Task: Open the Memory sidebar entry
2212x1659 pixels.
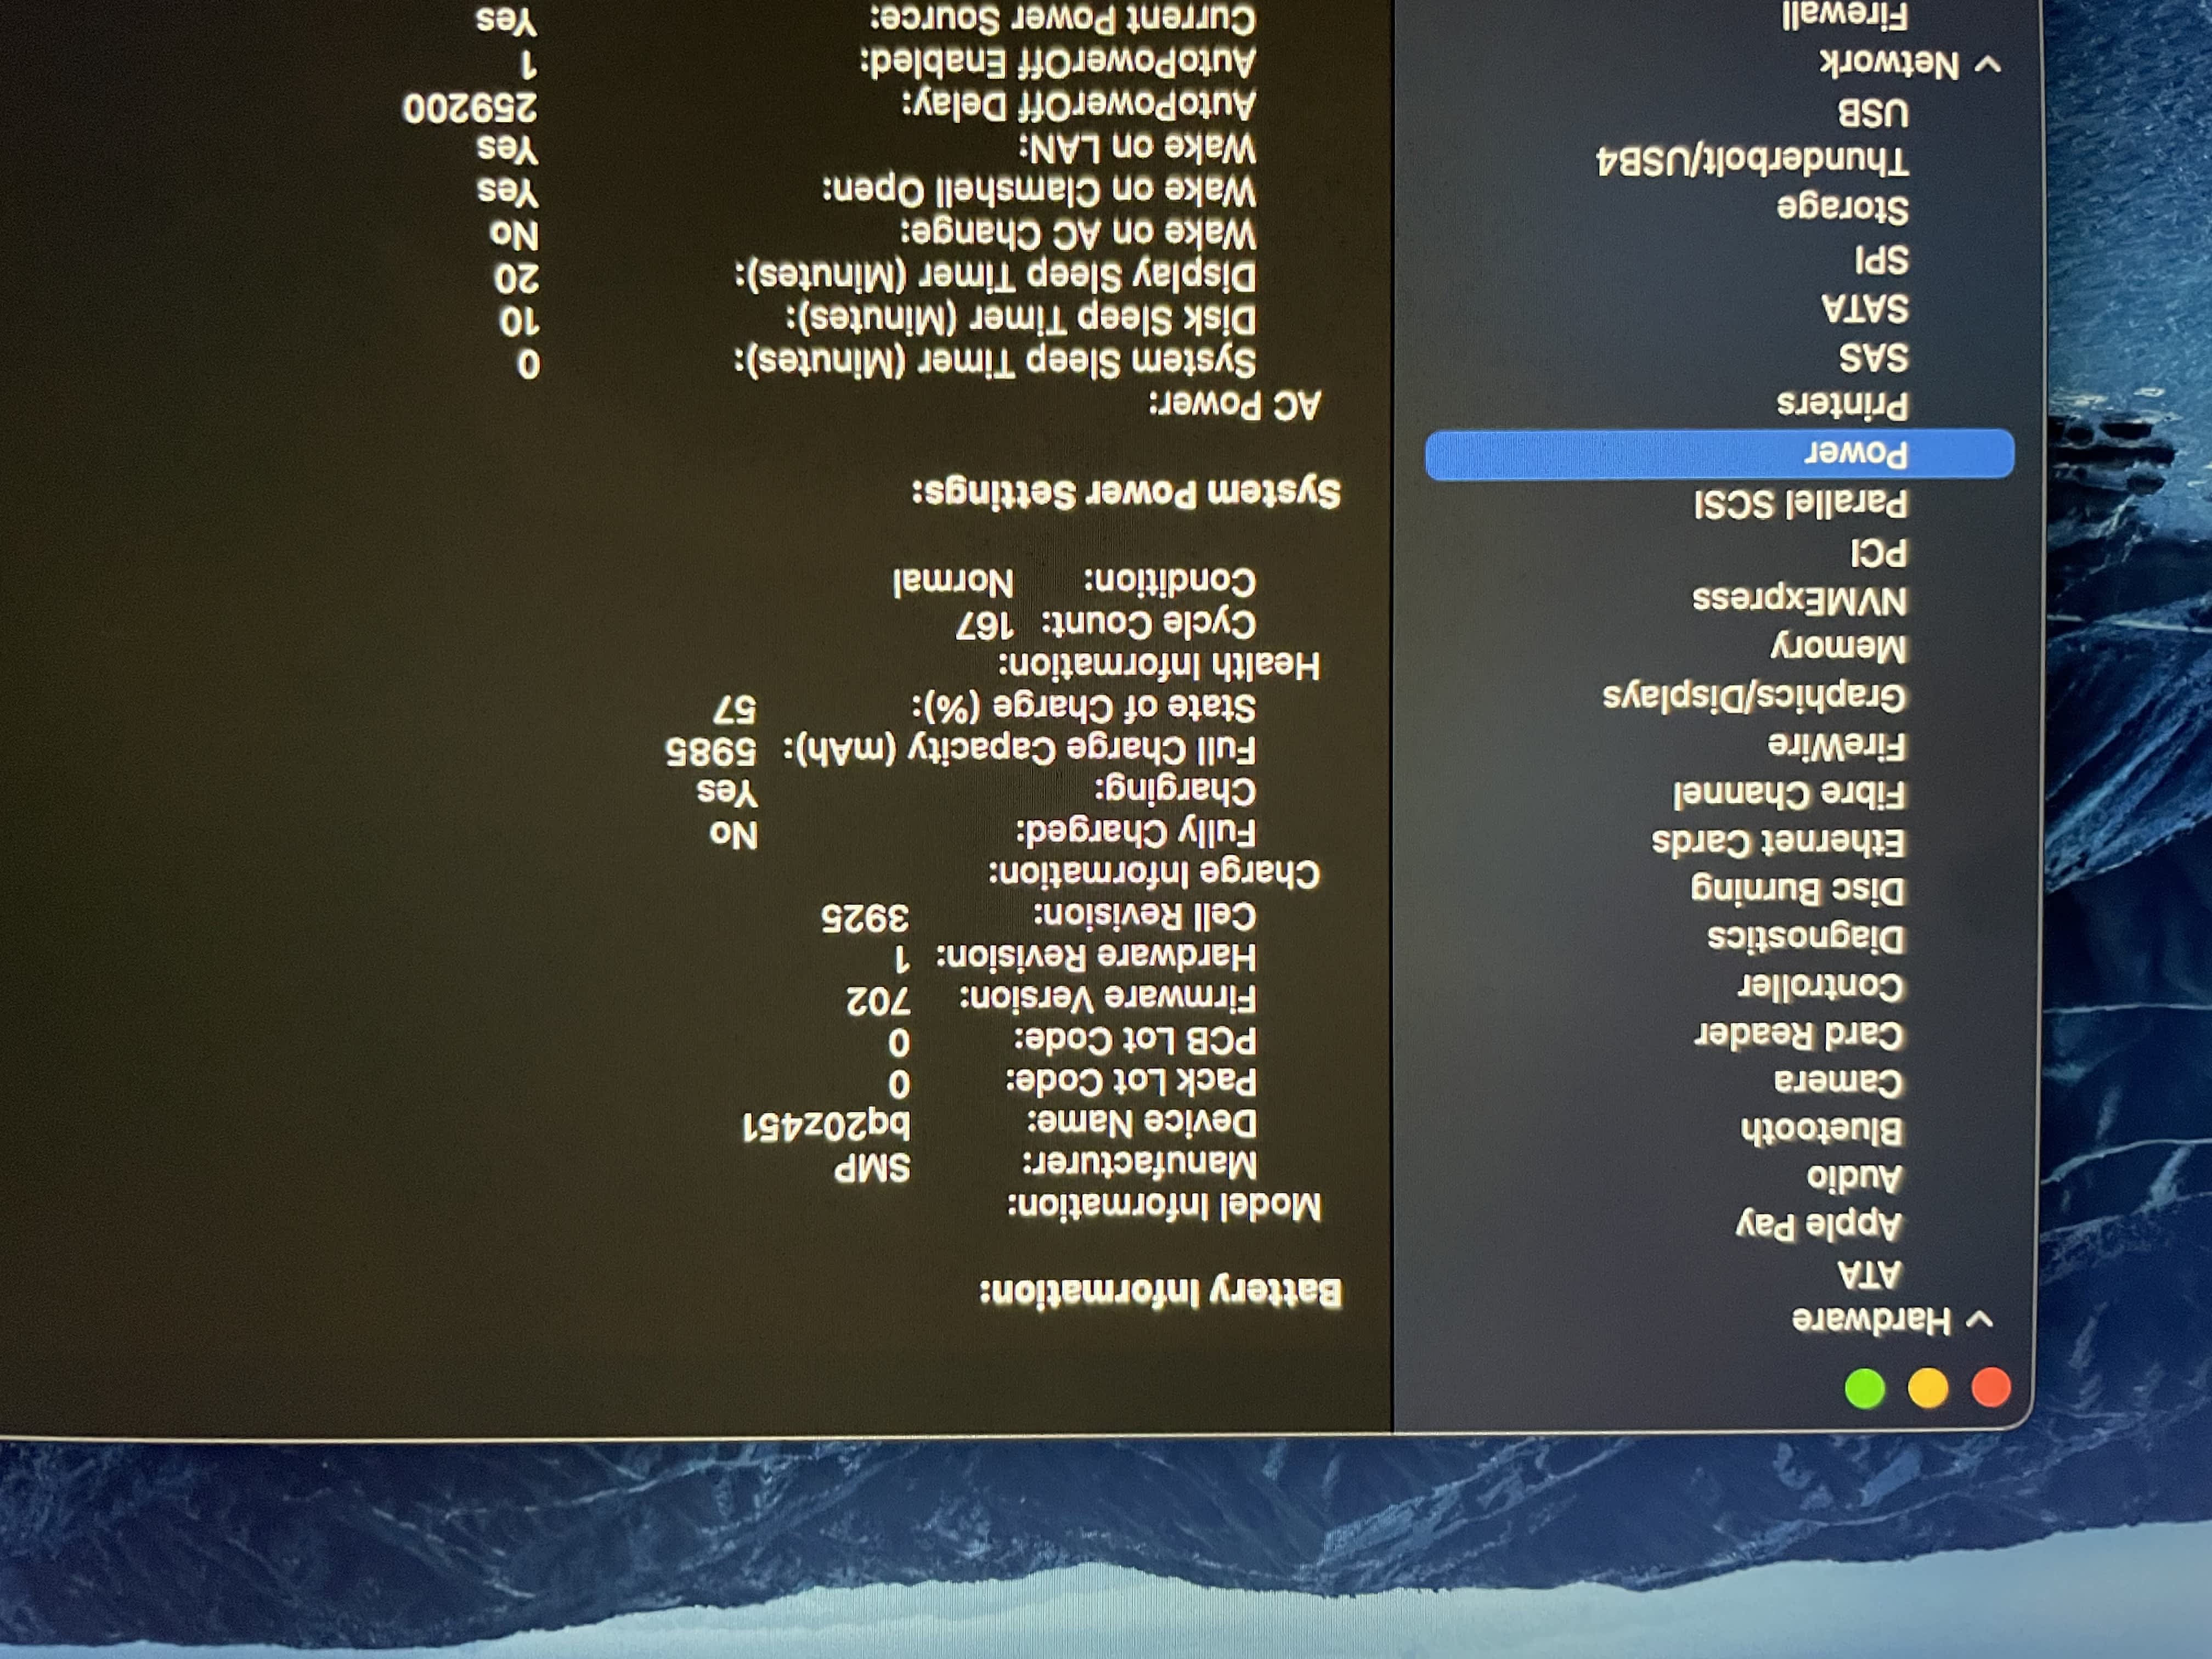Action: pyautogui.click(x=1840, y=647)
